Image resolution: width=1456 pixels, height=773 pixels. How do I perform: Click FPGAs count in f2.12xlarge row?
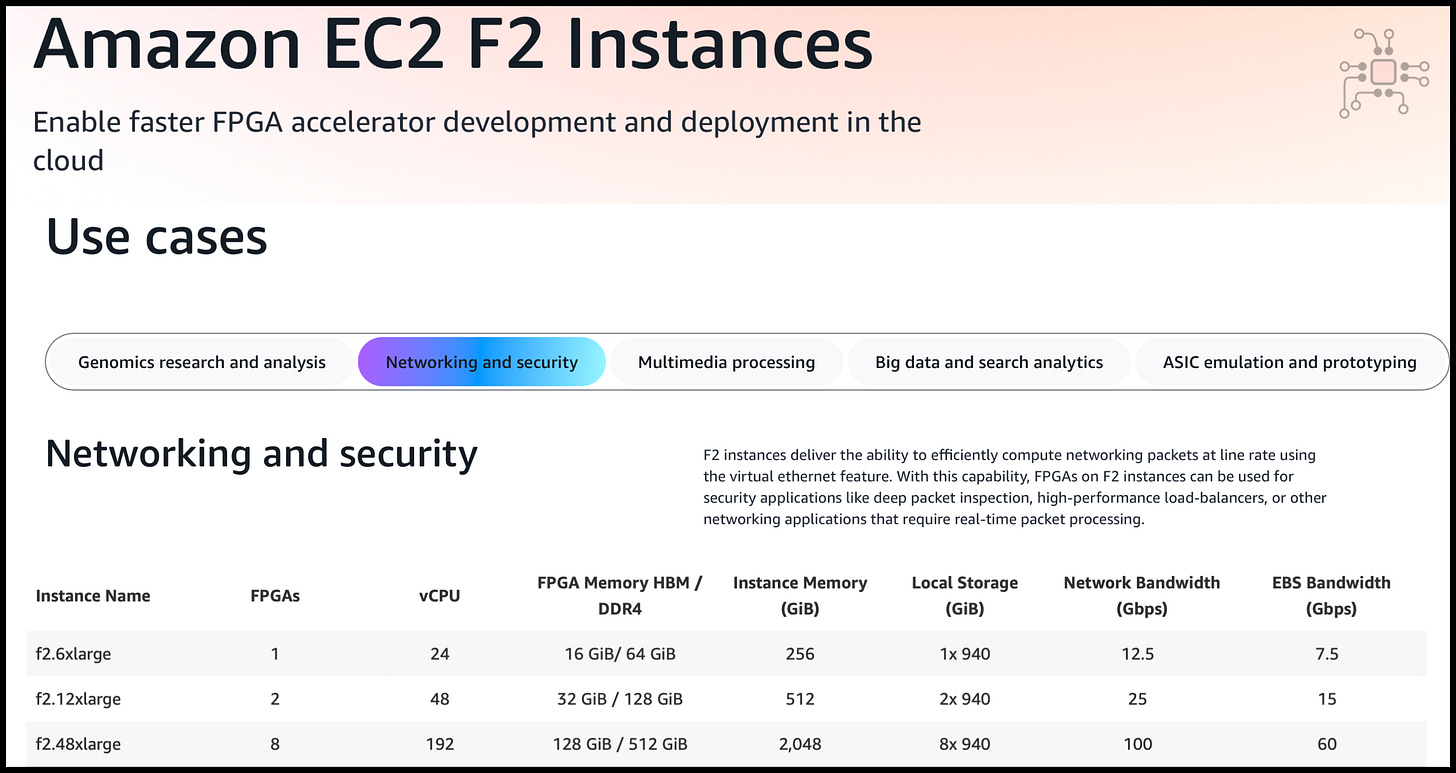pos(275,699)
